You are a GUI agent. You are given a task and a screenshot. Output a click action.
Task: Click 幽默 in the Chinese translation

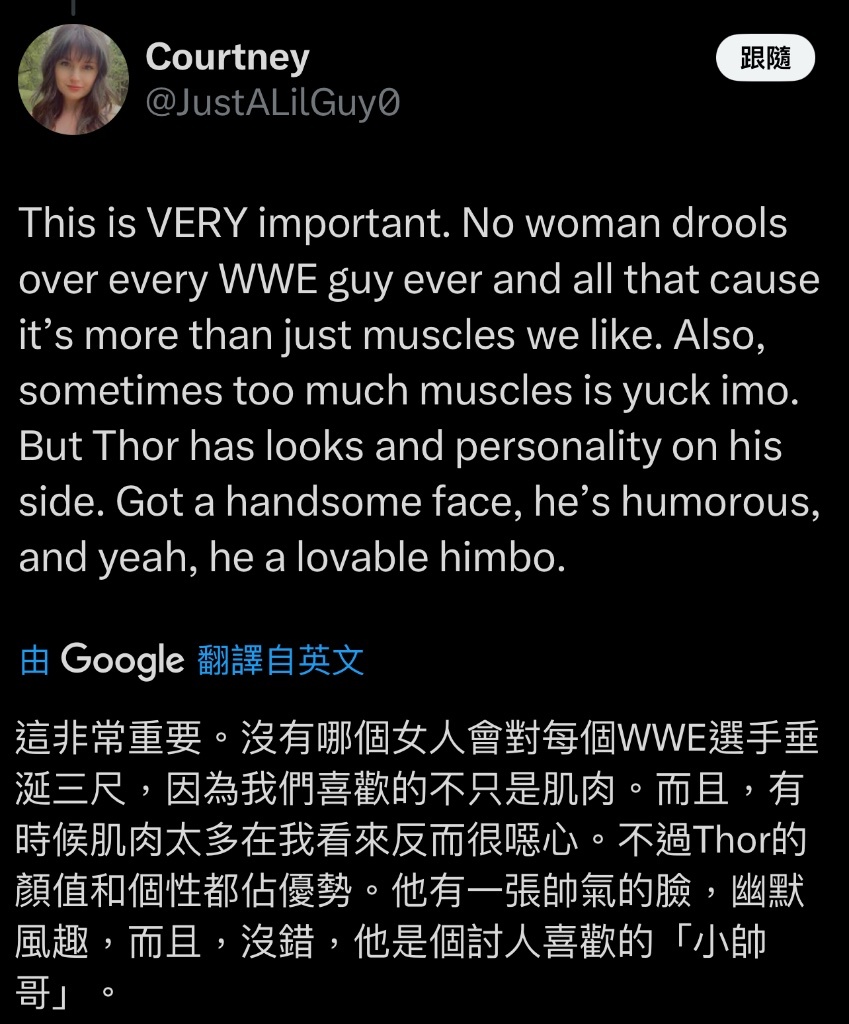coord(768,891)
